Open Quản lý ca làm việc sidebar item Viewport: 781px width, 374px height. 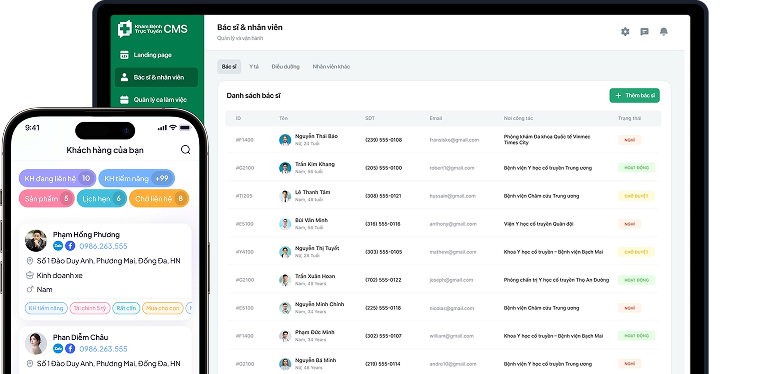pyautogui.click(x=156, y=100)
